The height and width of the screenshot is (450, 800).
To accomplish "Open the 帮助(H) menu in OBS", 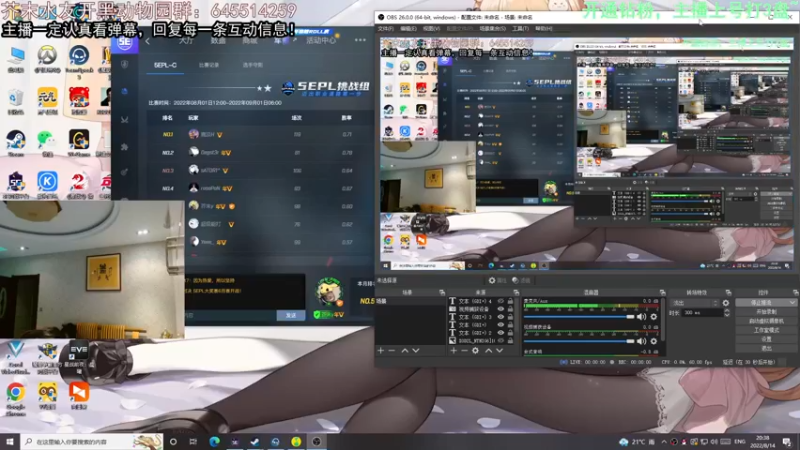I will (x=544, y=29).
